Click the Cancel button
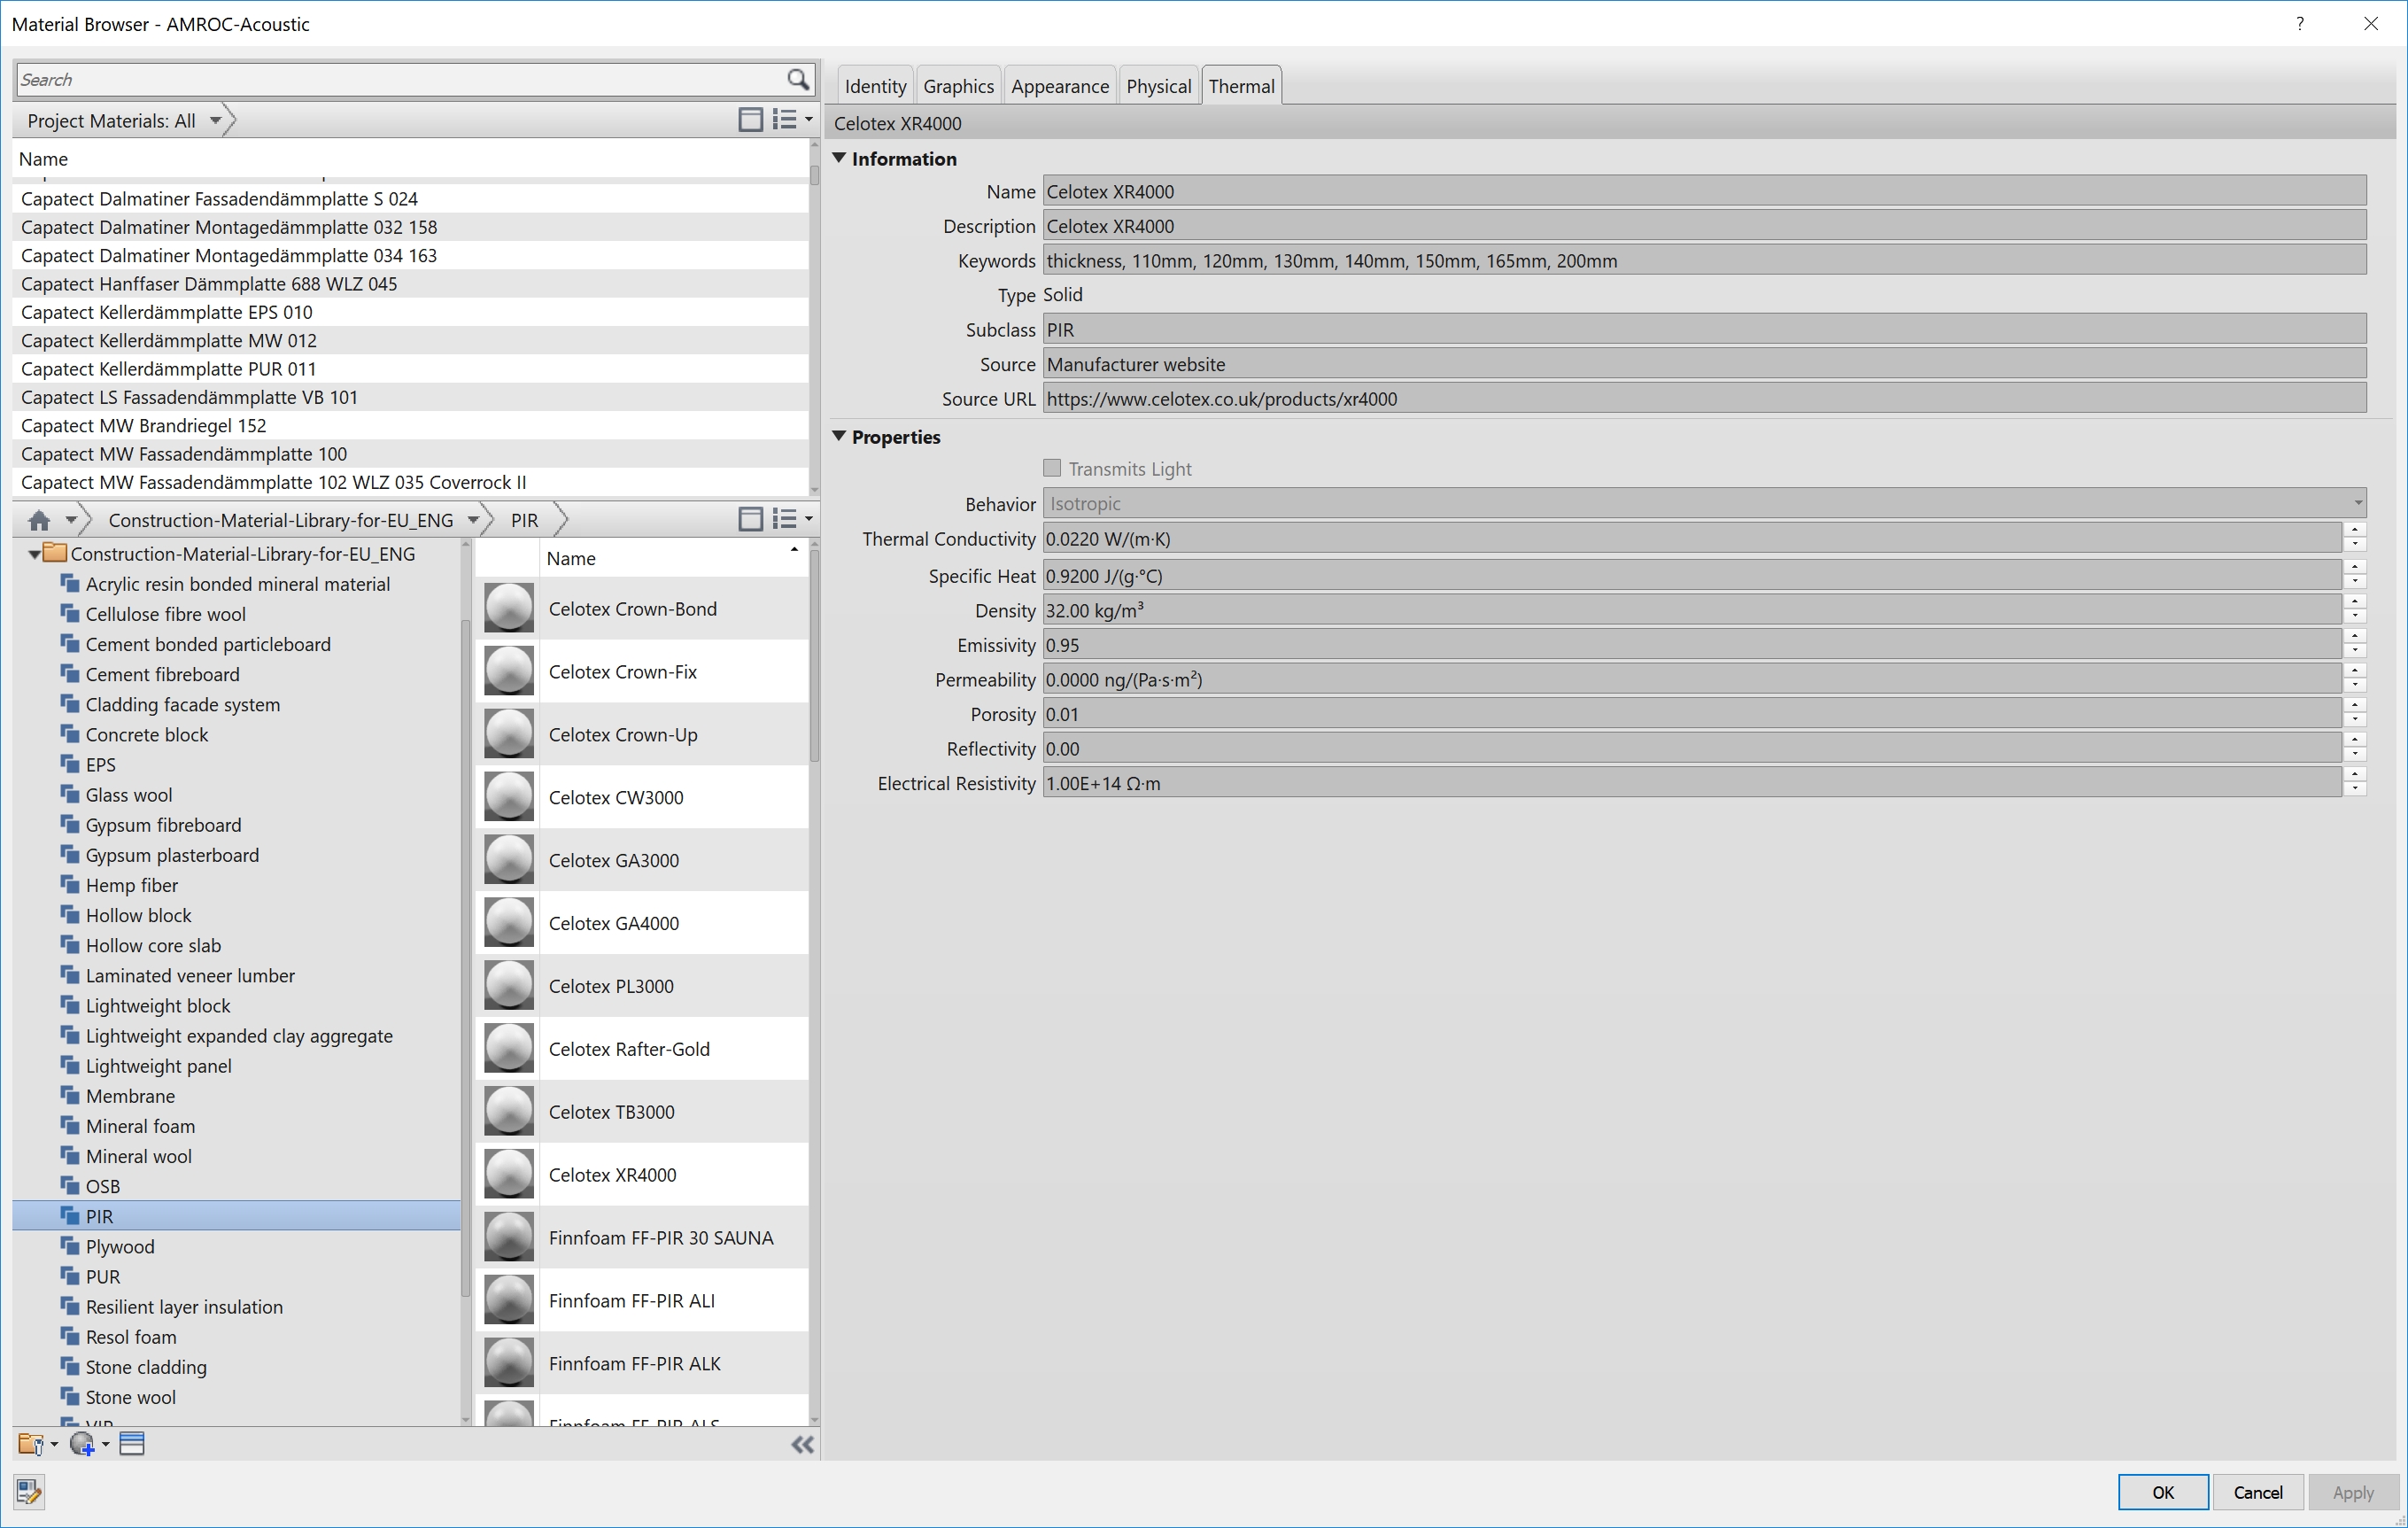 point(2258,1492)
